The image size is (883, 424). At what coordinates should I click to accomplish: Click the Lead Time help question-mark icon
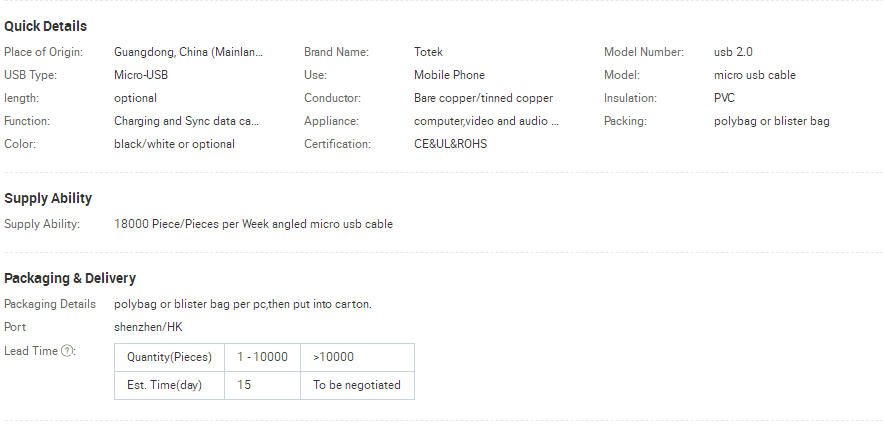69,351
